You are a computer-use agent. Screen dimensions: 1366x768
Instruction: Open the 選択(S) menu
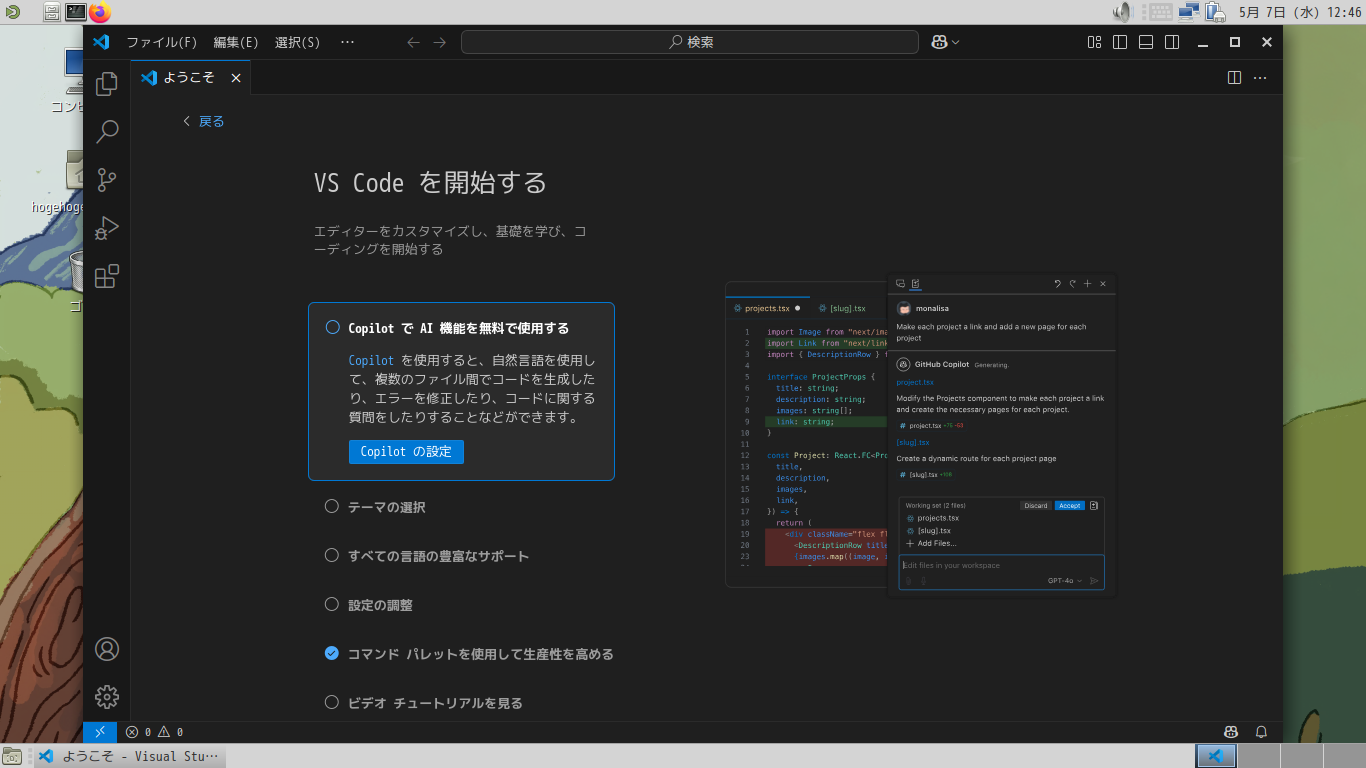click(x=297, y=42)
